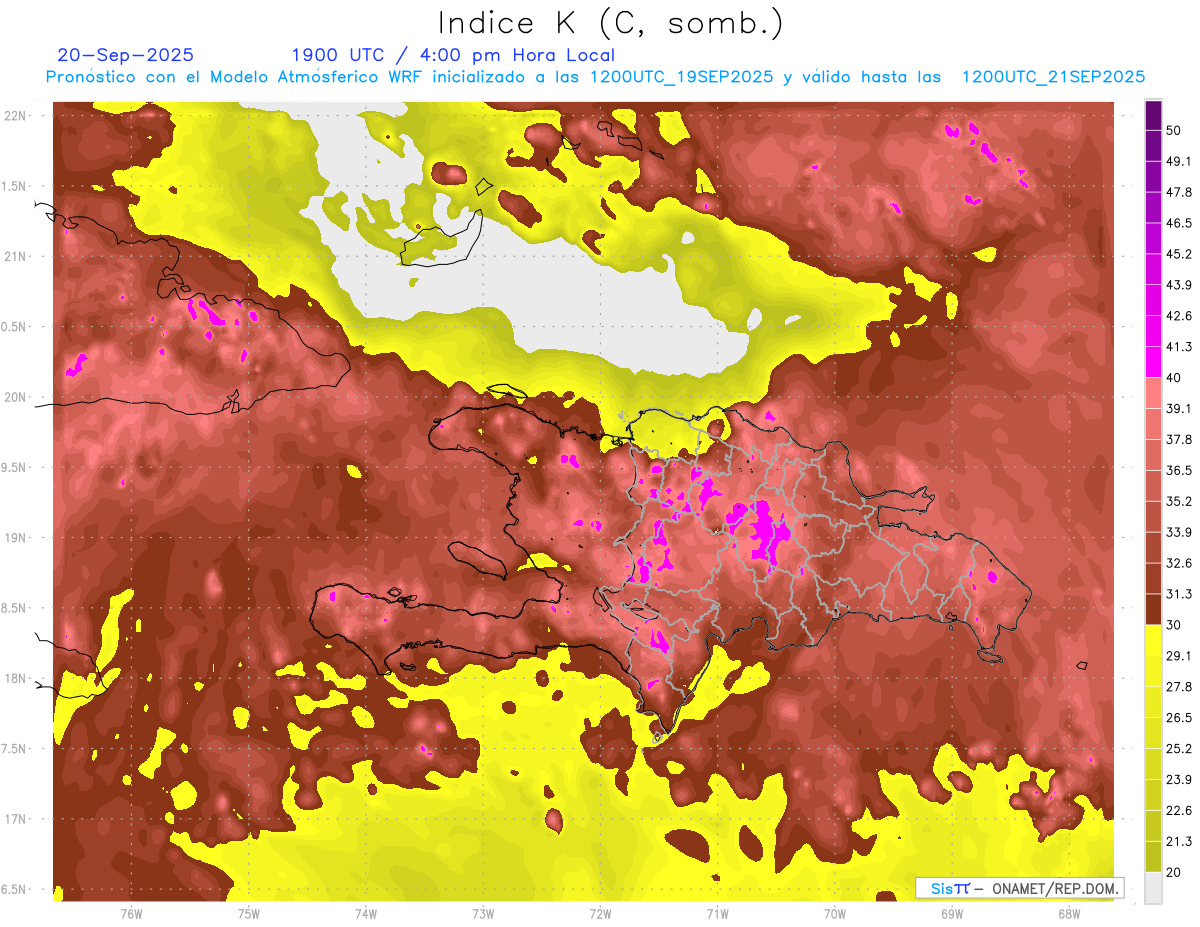1200x927 pixels.
Task: Click the longitude axis label "71W"
Action: (717, 914)
